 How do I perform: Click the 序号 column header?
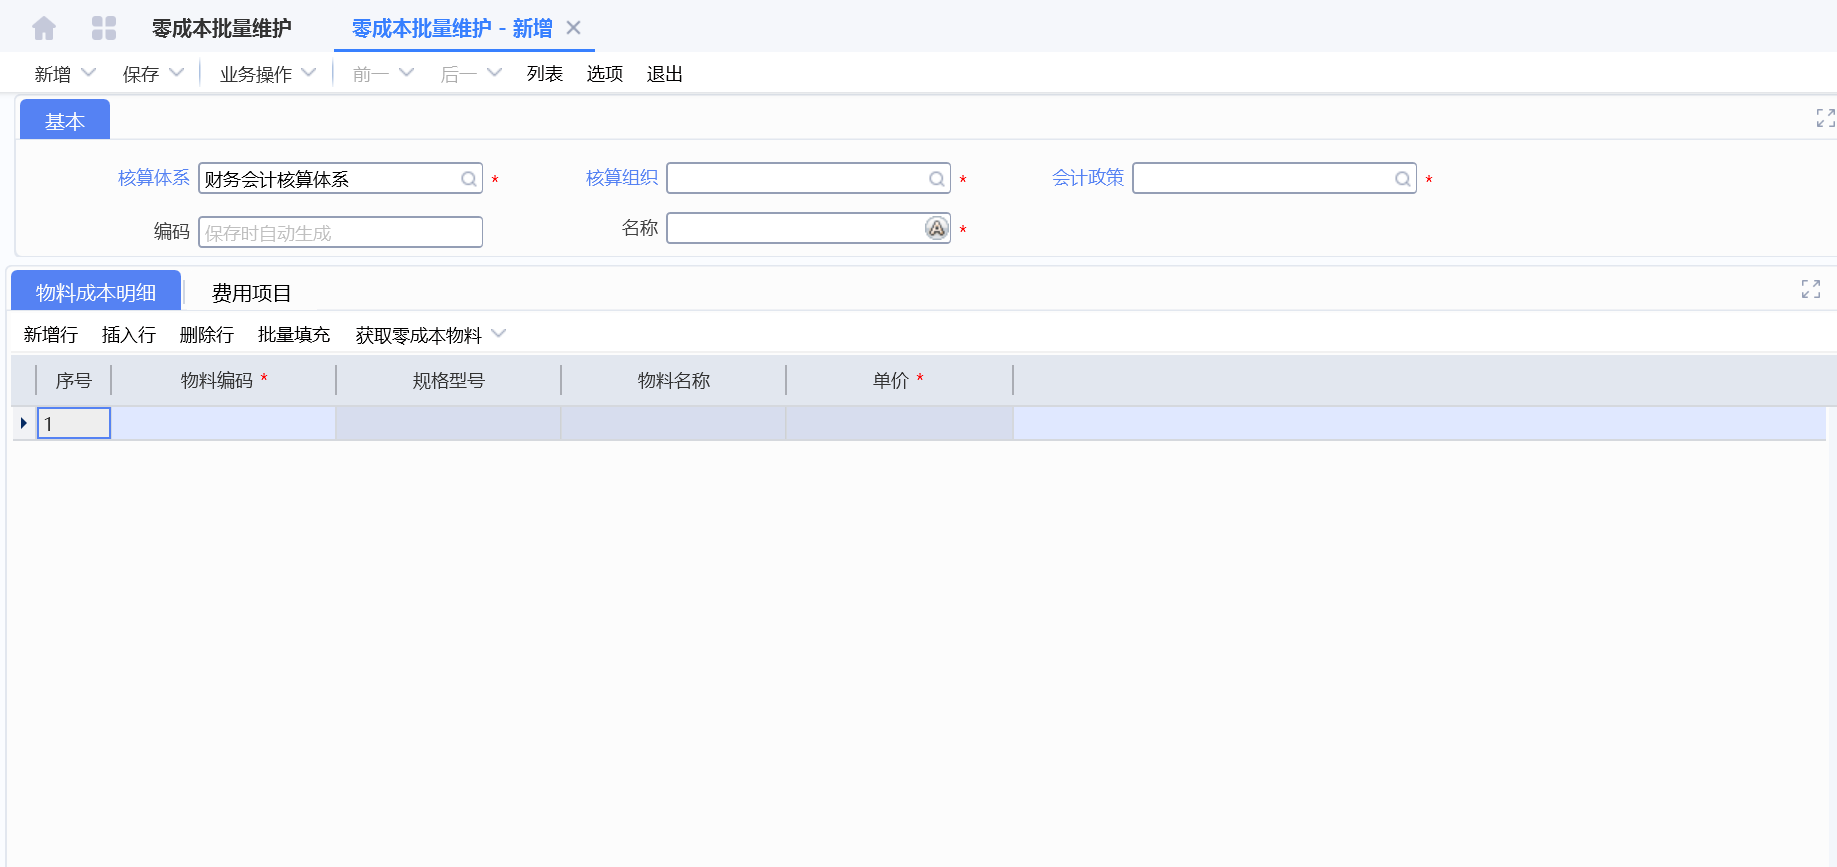74,381
